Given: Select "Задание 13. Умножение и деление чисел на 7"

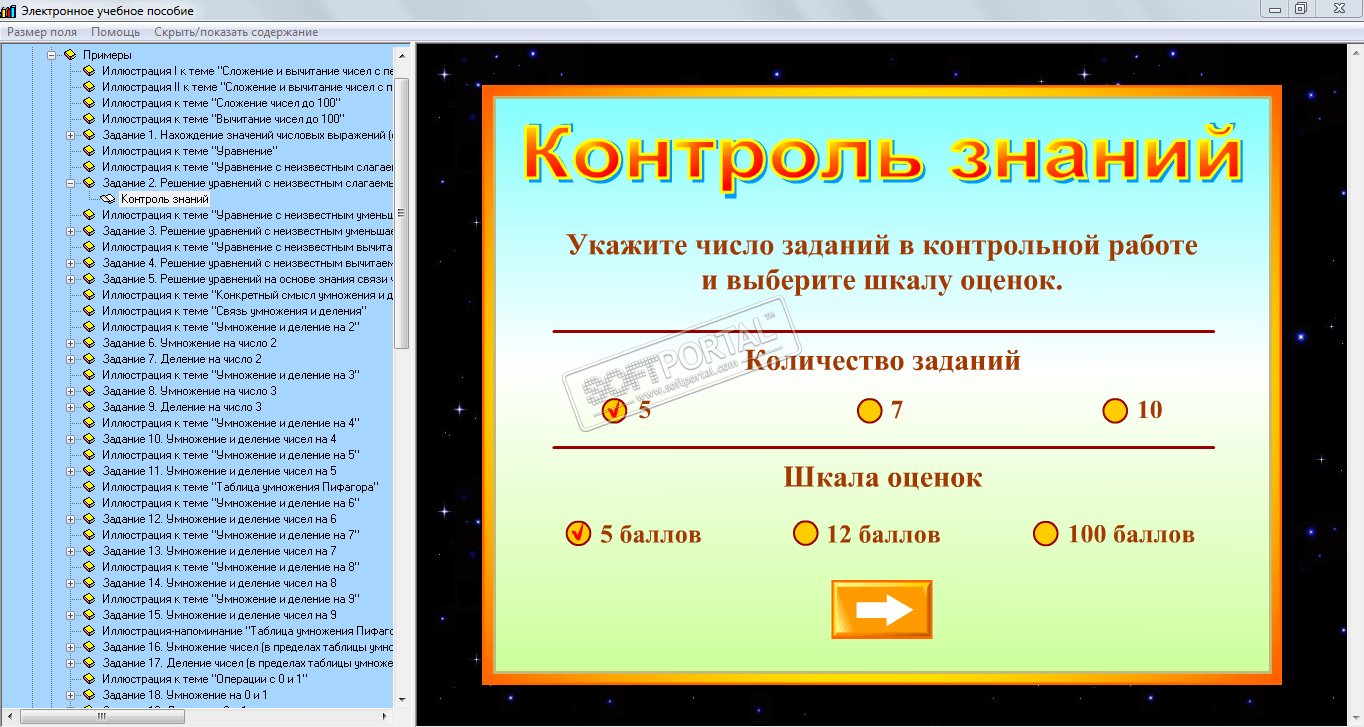Looking at the screenshot, I should tap(219, 551).
